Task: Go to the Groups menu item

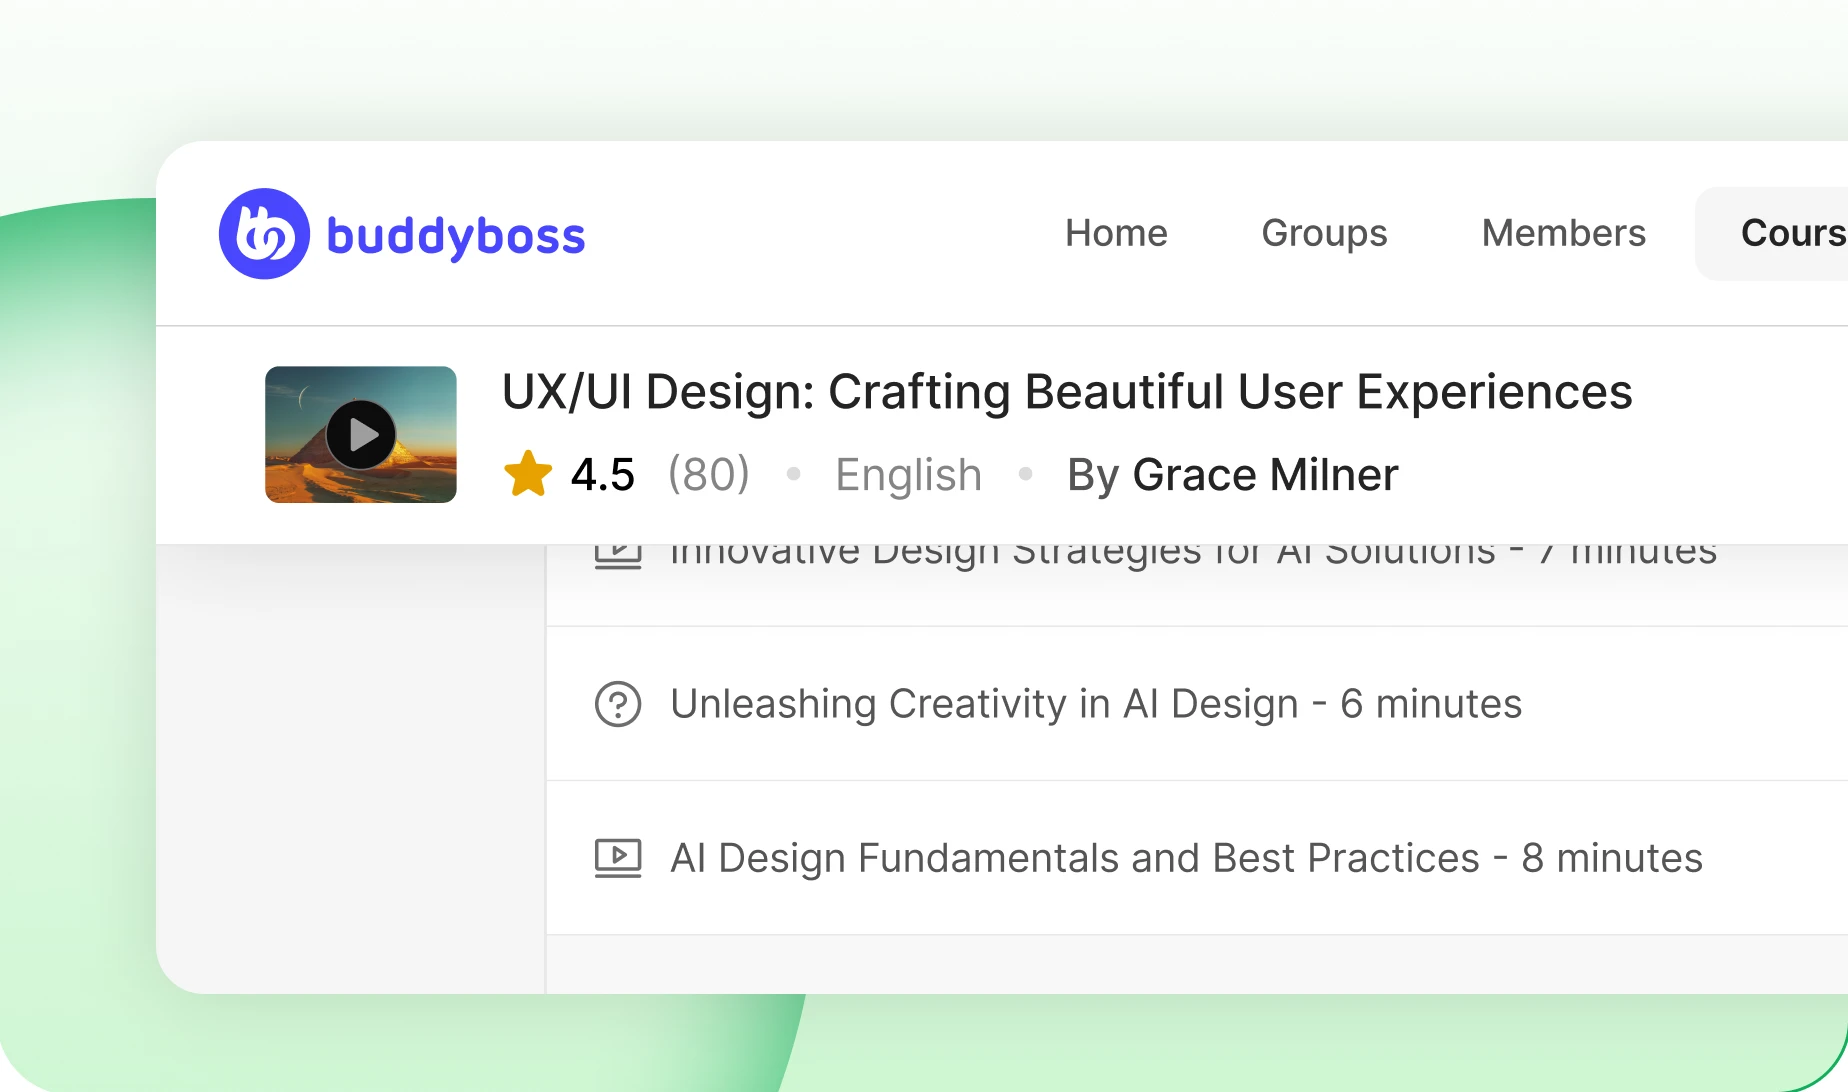Action: pyautogui.click(x=1324, y=233)
